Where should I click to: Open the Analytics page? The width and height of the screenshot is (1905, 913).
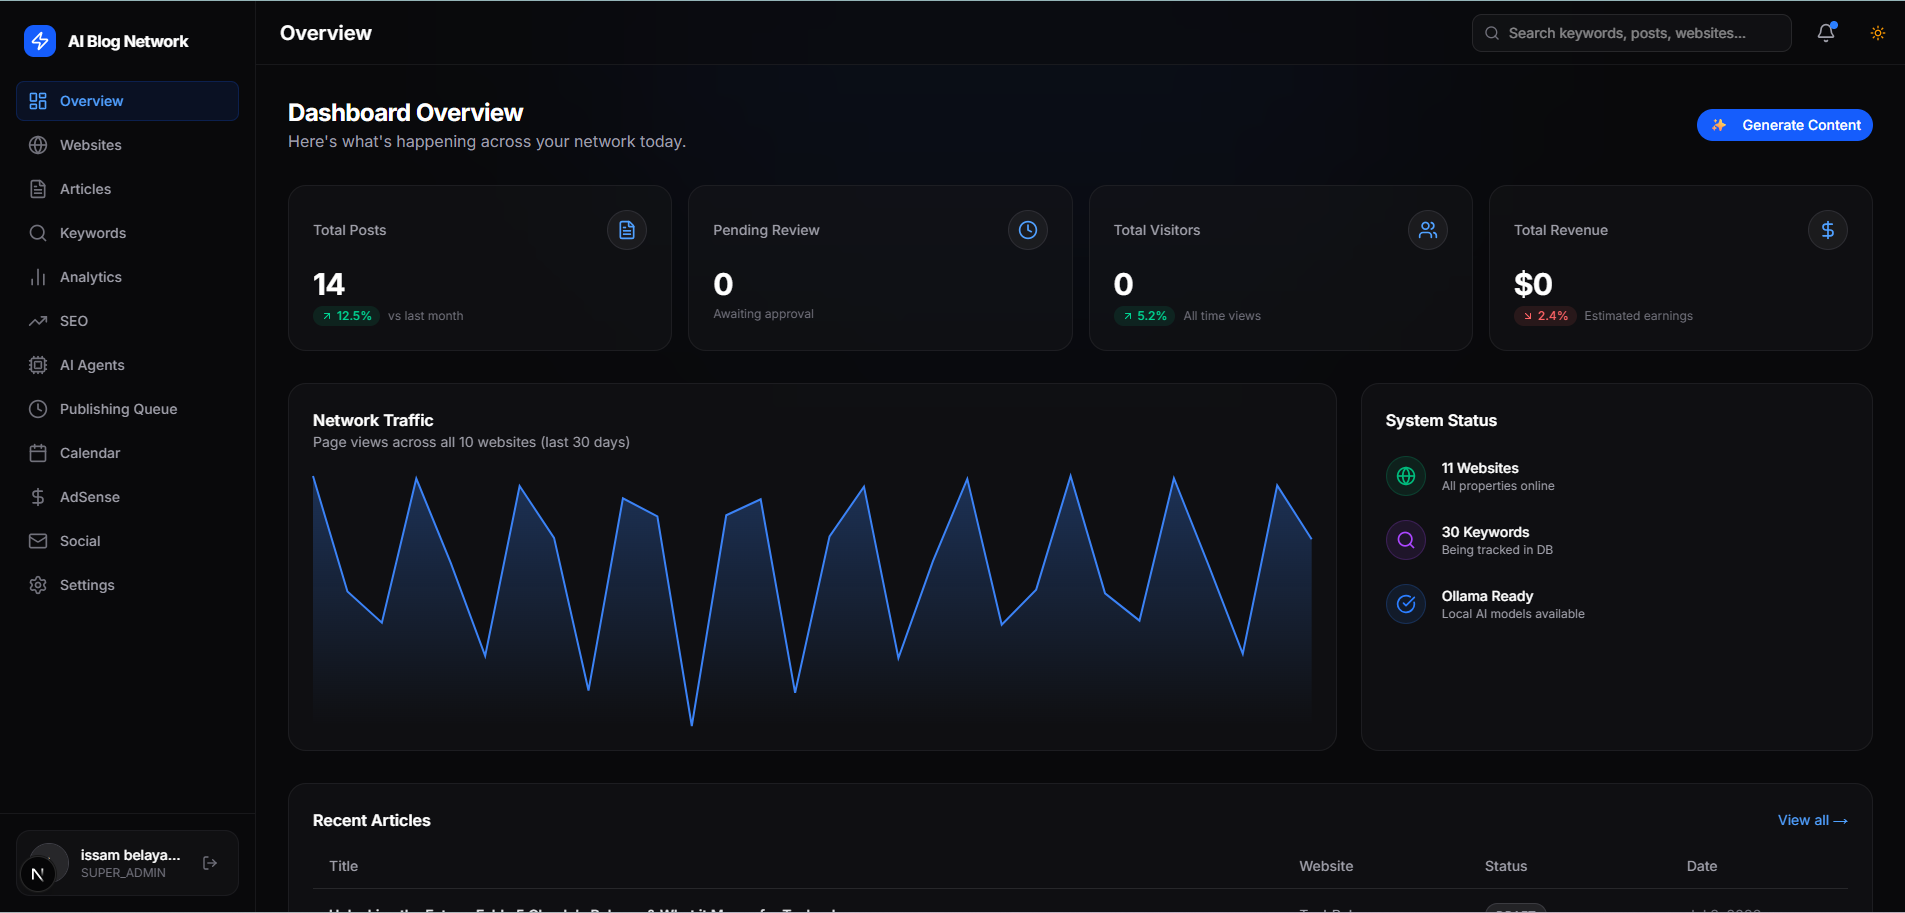127,277
